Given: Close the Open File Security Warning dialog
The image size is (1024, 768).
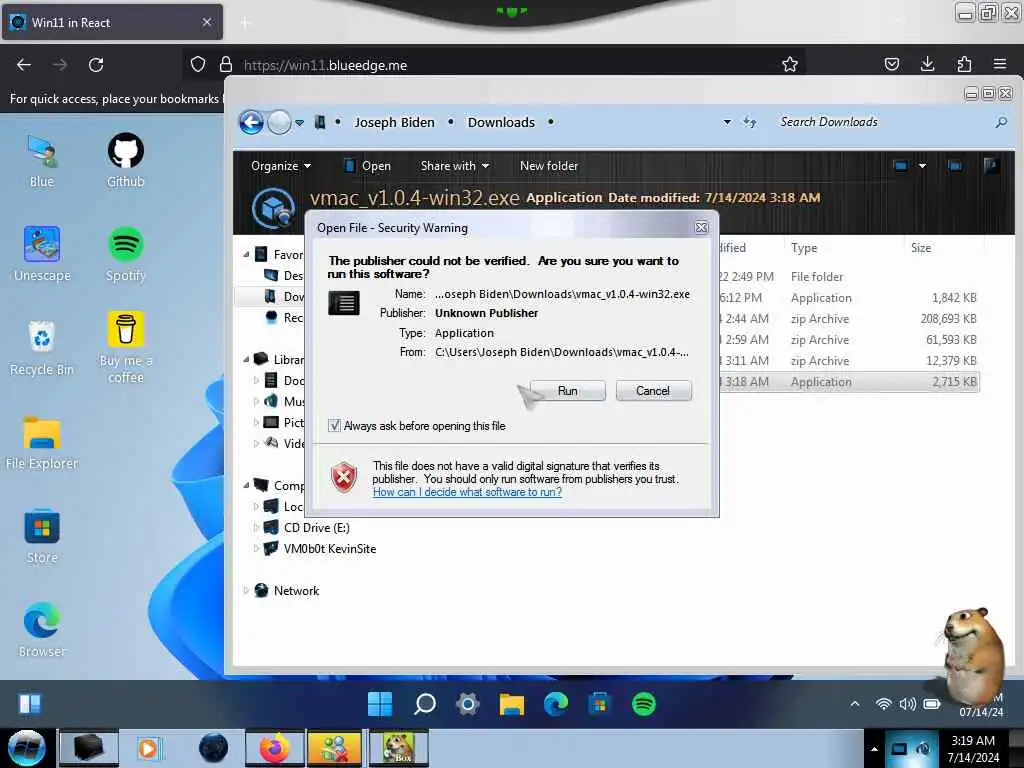Looking at the screenshot, I should coord(701,227).
